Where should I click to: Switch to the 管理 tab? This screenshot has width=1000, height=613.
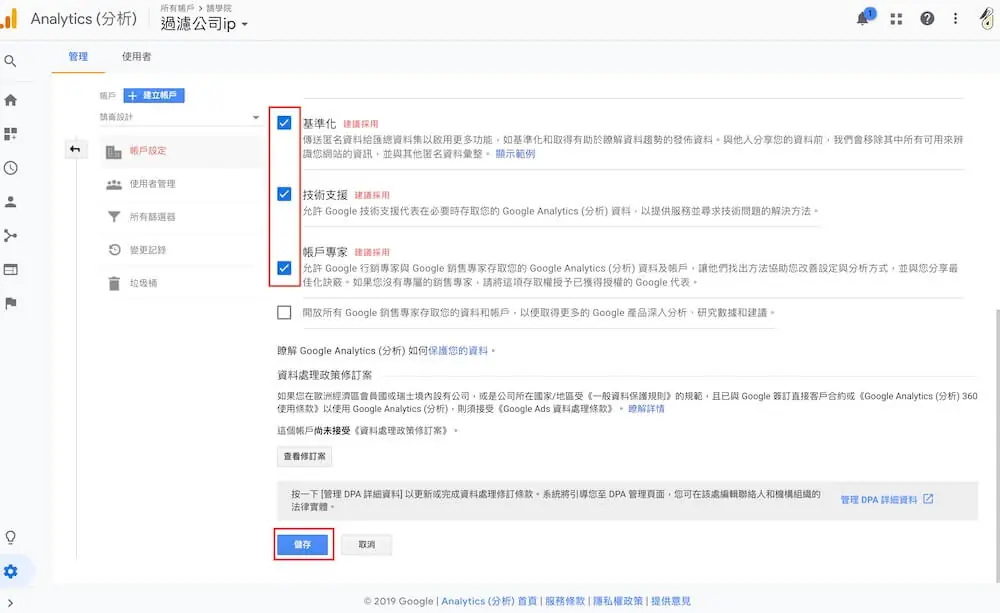point(78,57)
